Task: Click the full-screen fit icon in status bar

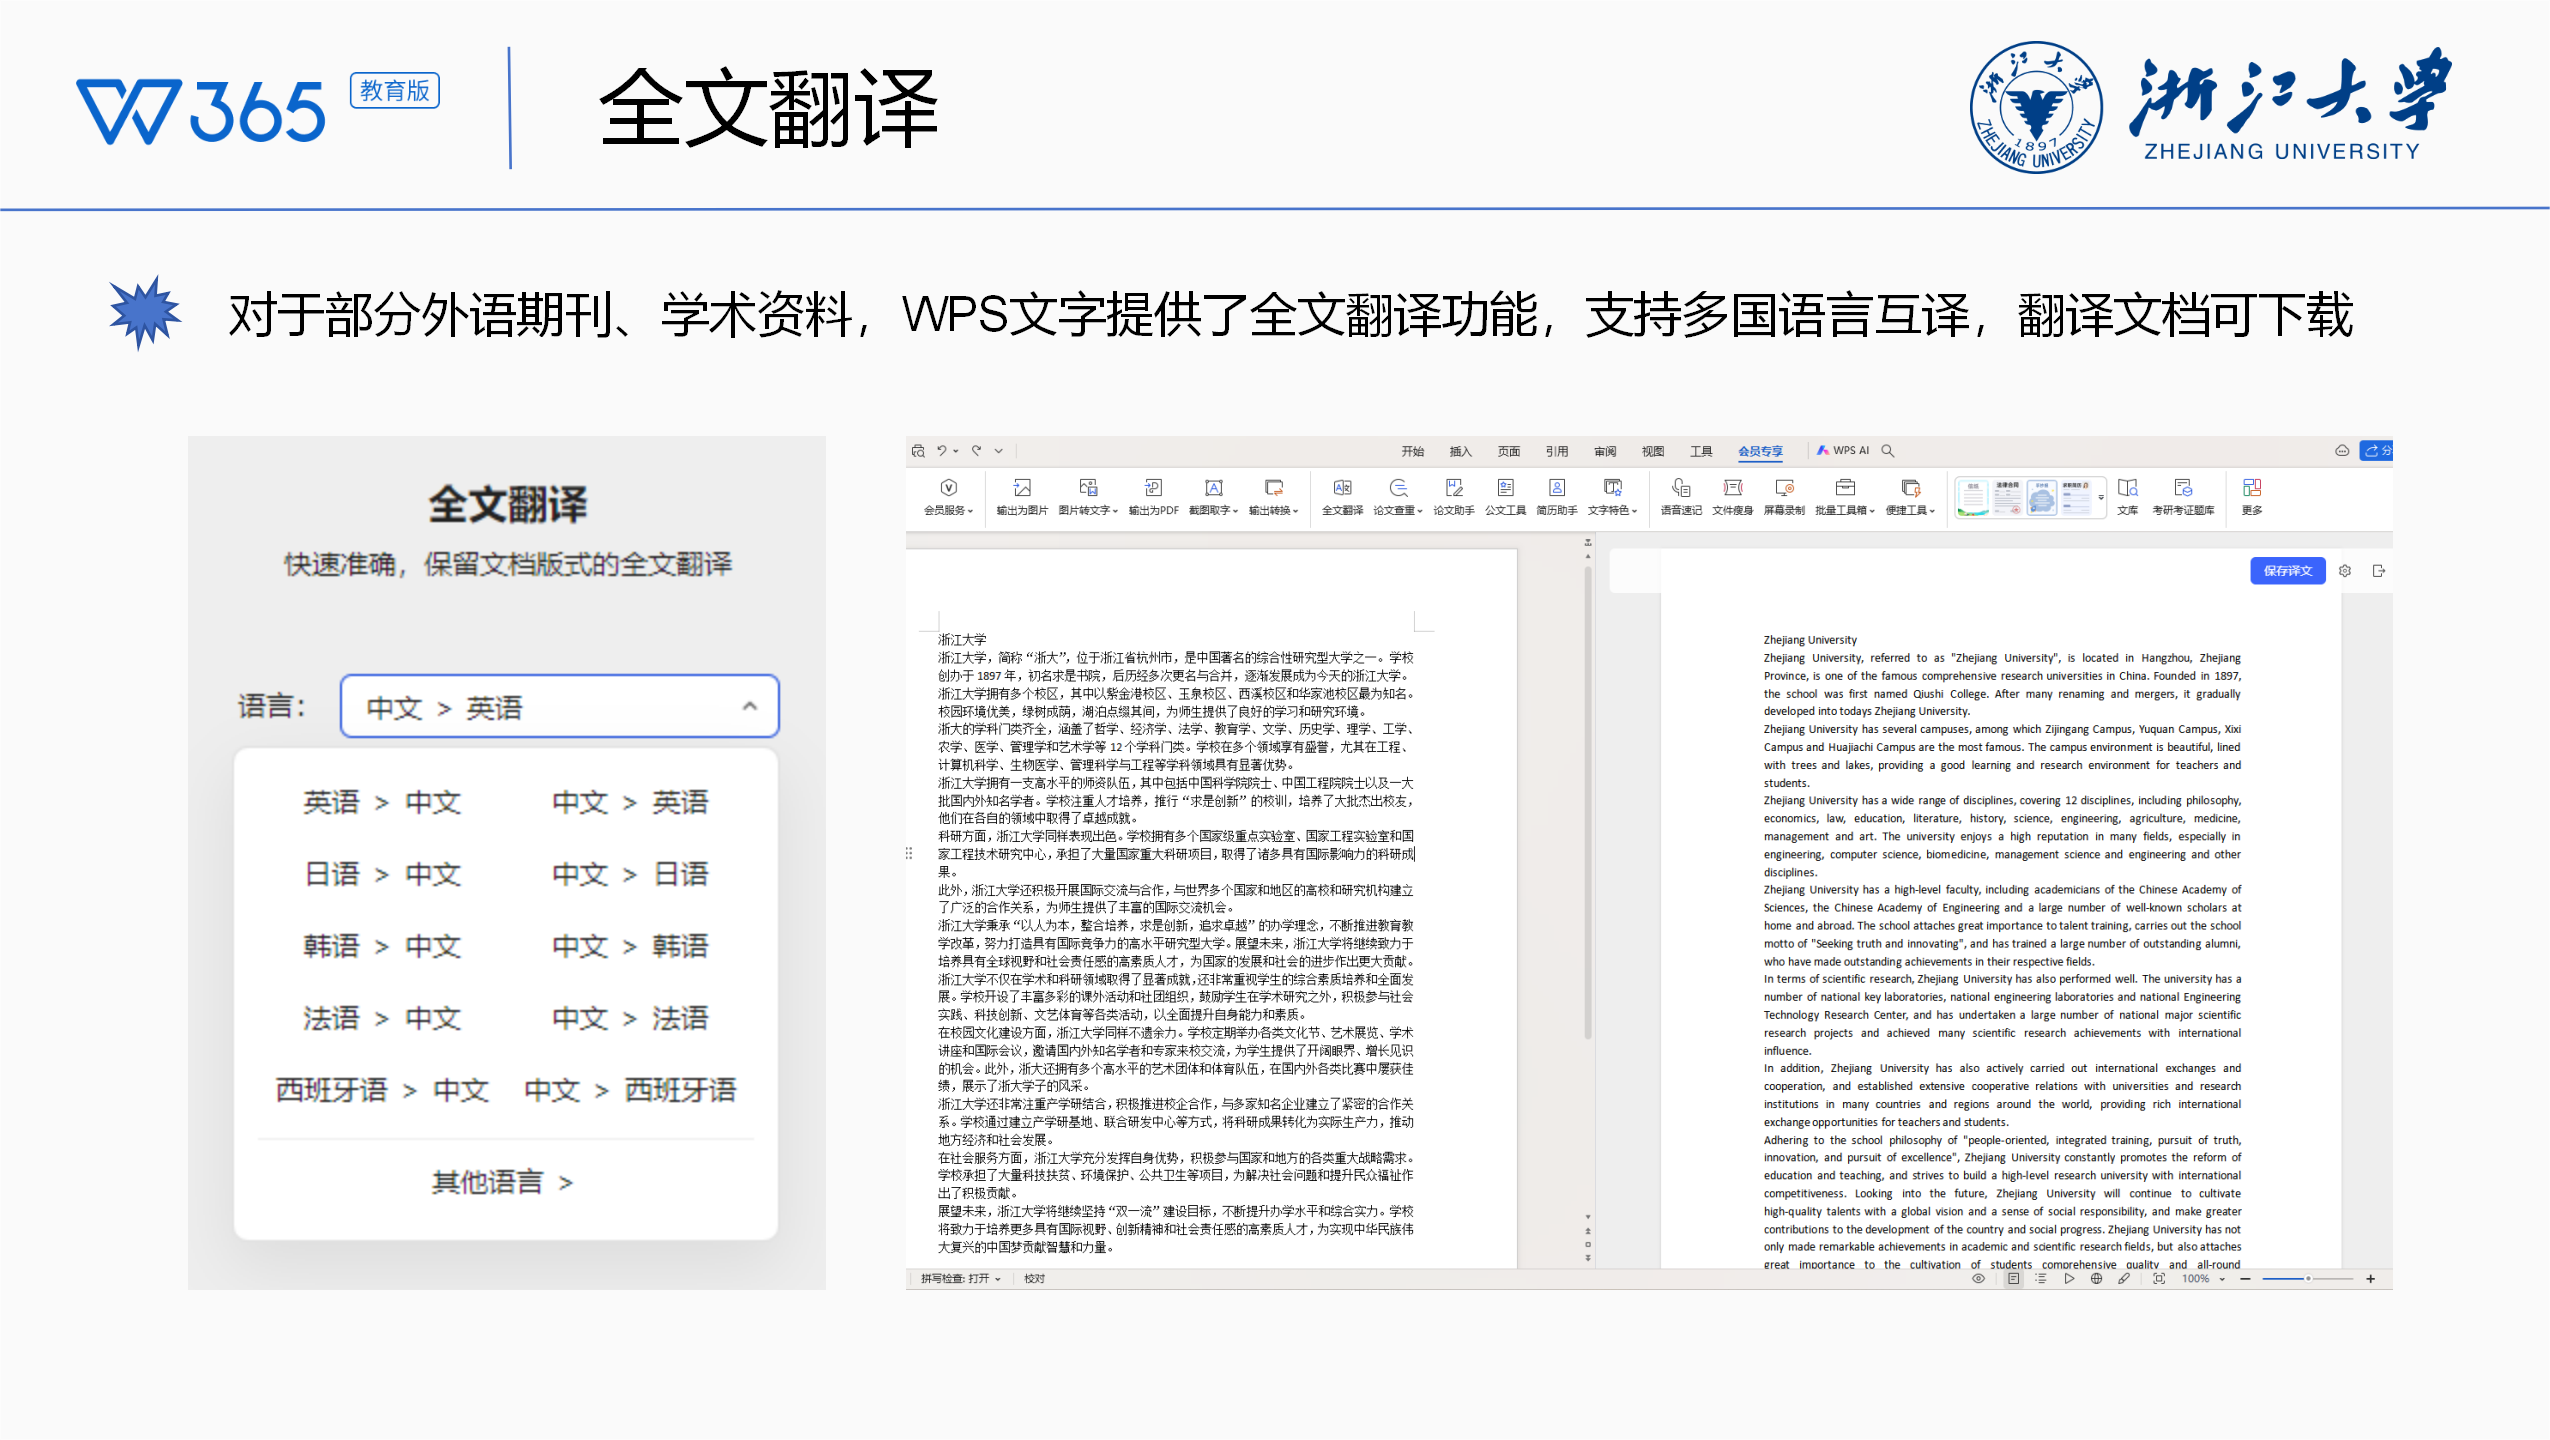Action: [2159, 1279]
